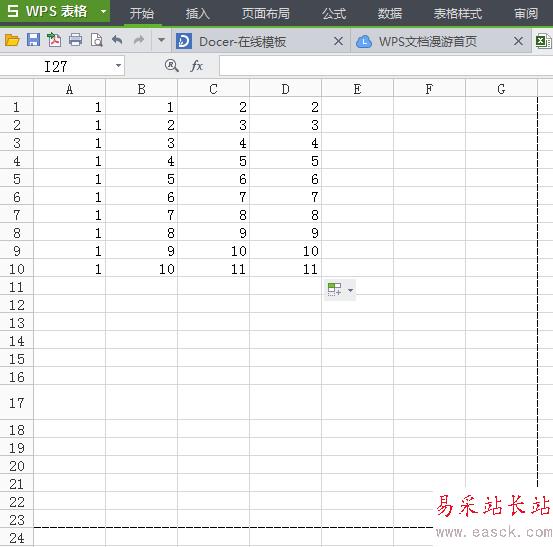This screenshot has height=547, width=553.
Task: Open the 页面布局 ribbon tab
Action: (266, 13)
